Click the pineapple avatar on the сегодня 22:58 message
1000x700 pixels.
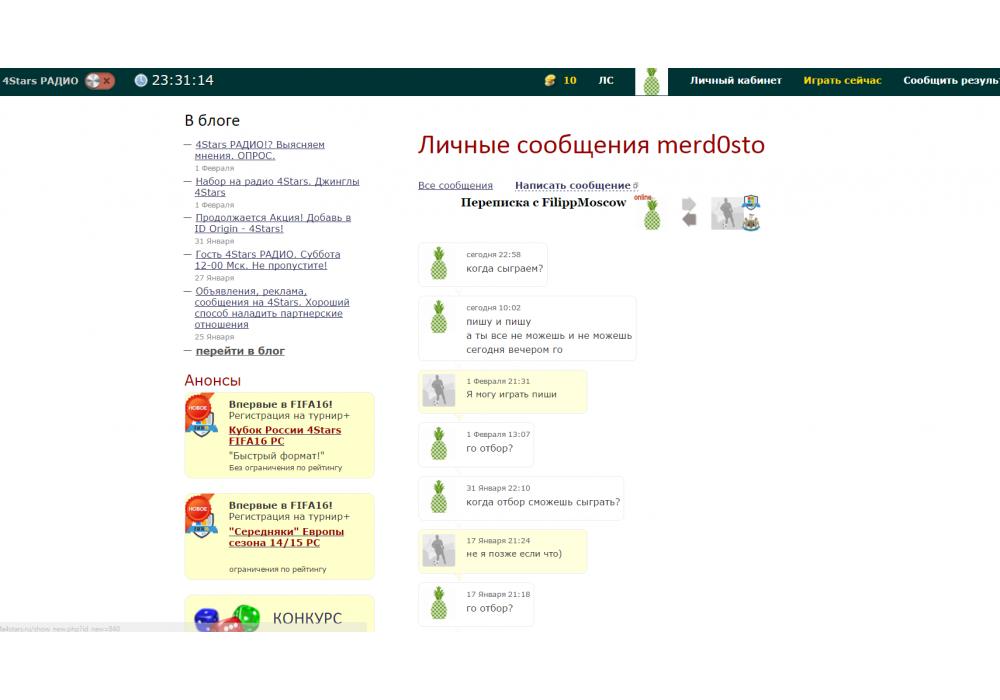[x=439, y=263]
